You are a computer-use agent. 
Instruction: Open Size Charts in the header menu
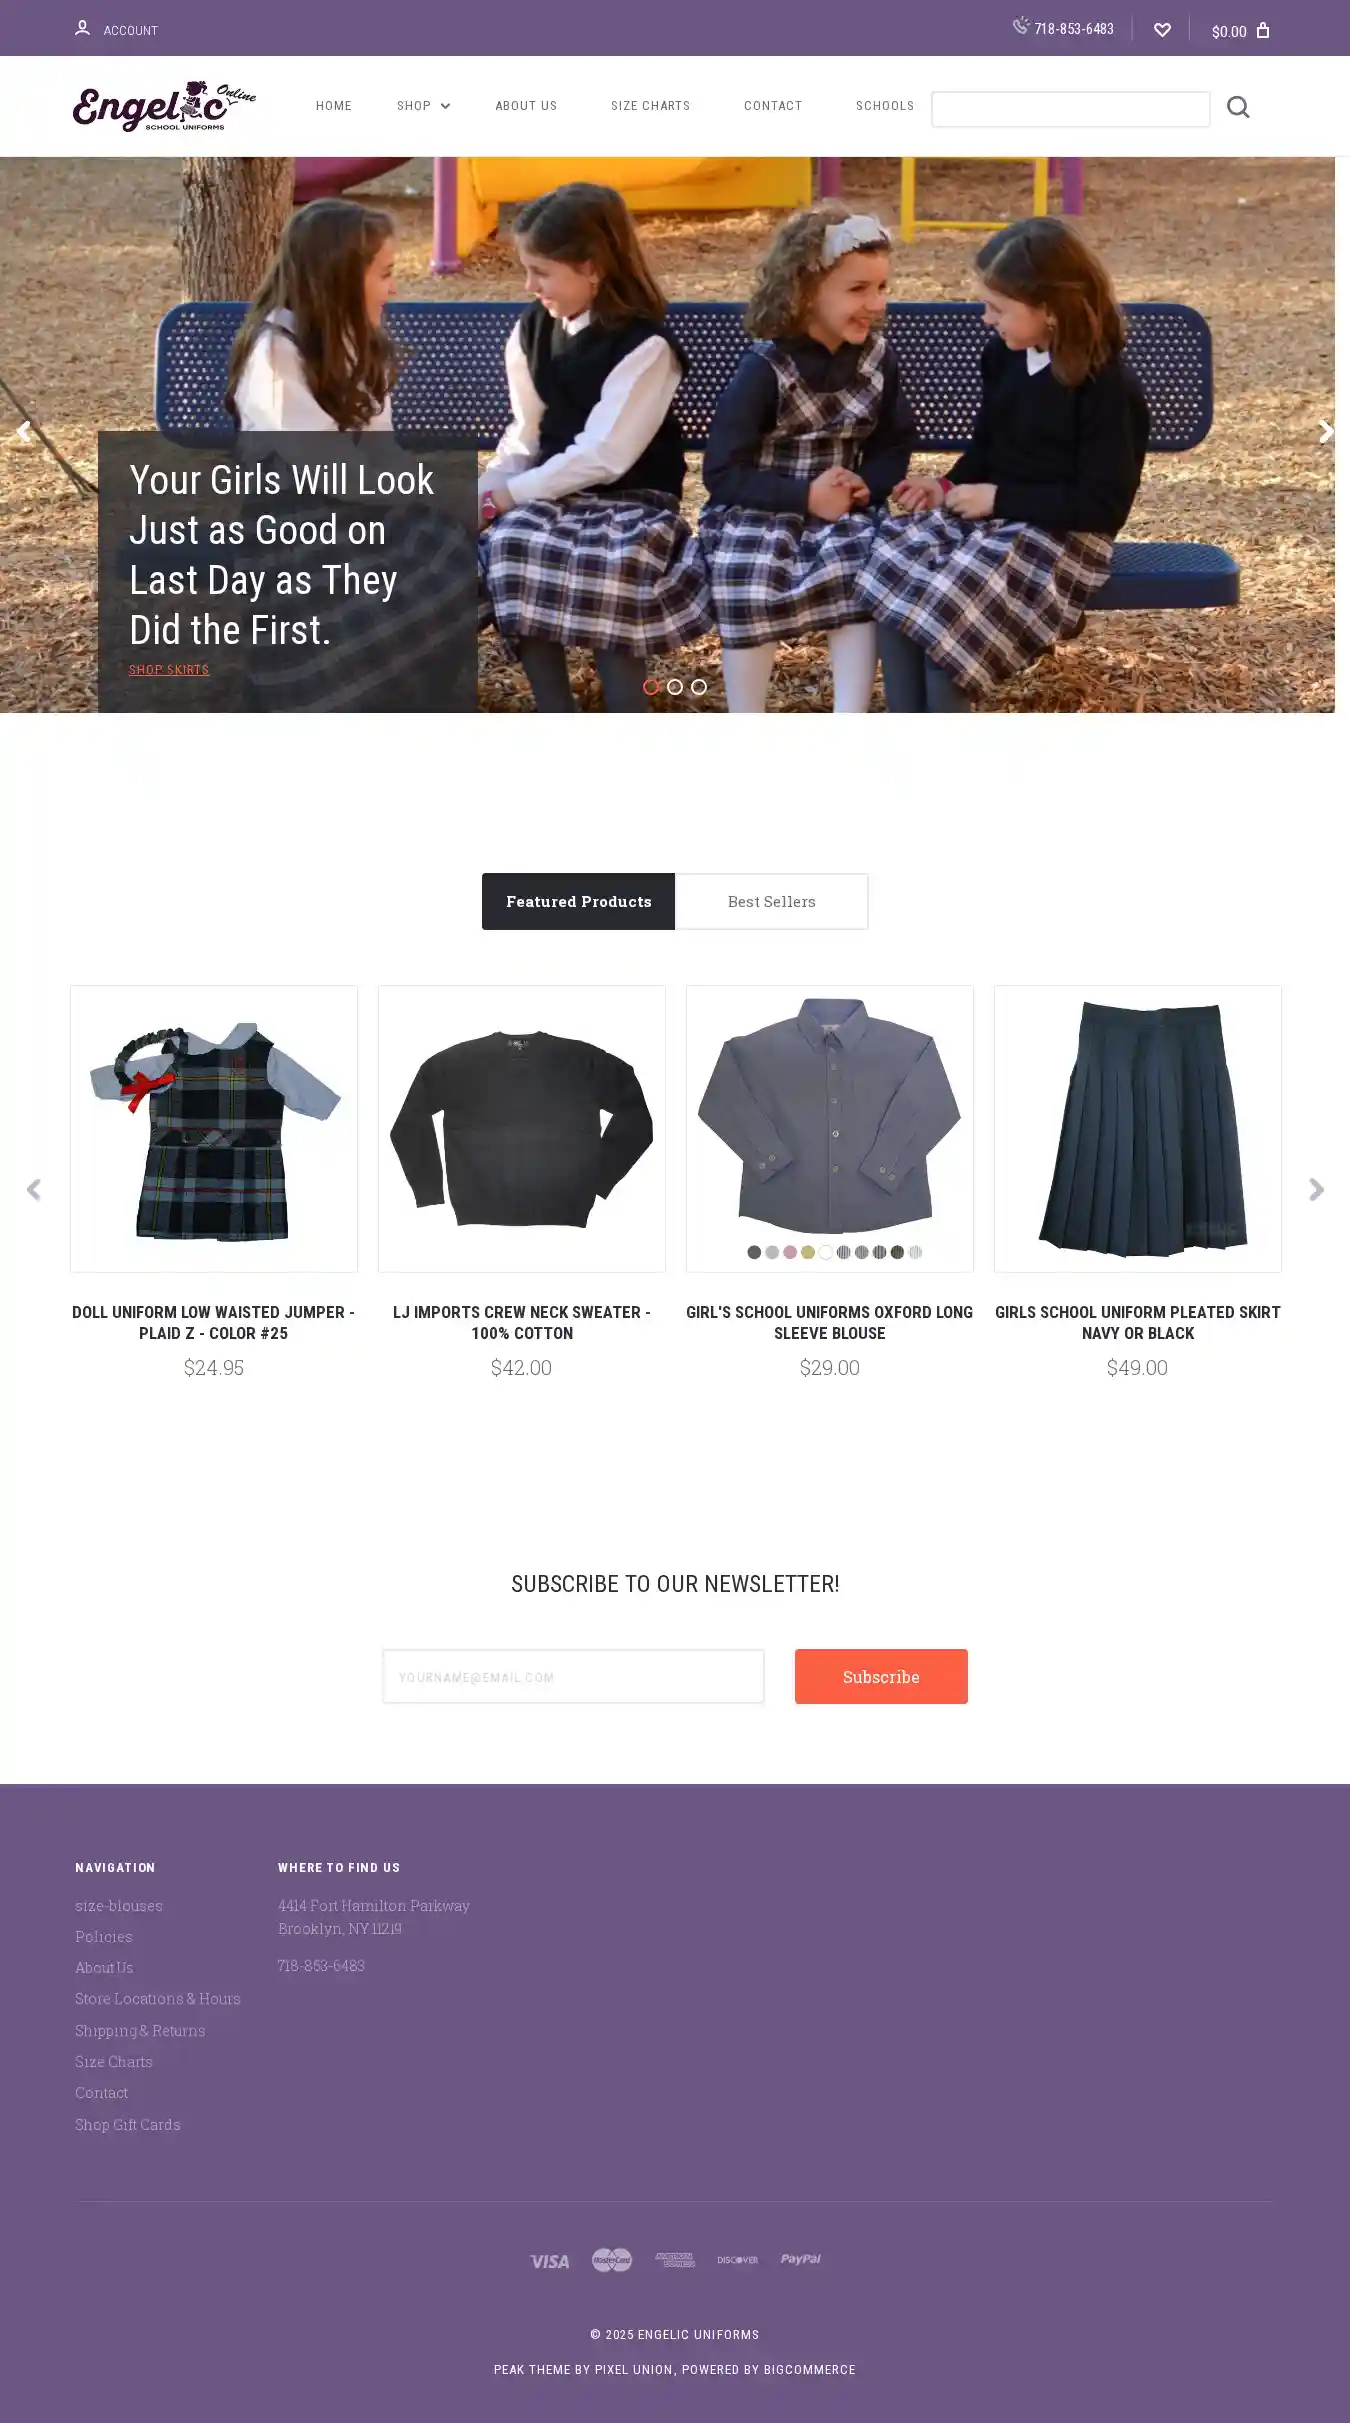[650, 106]
